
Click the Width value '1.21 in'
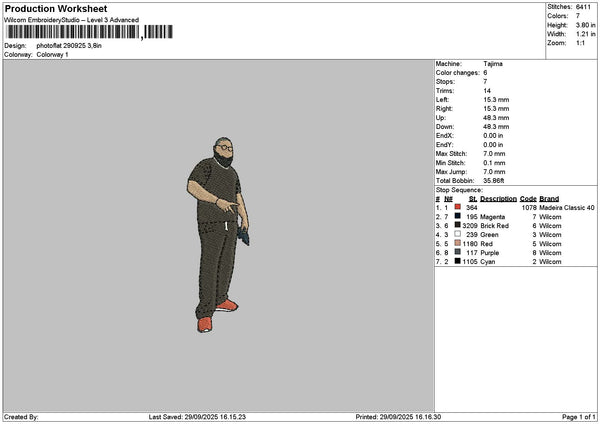[585, 34]
